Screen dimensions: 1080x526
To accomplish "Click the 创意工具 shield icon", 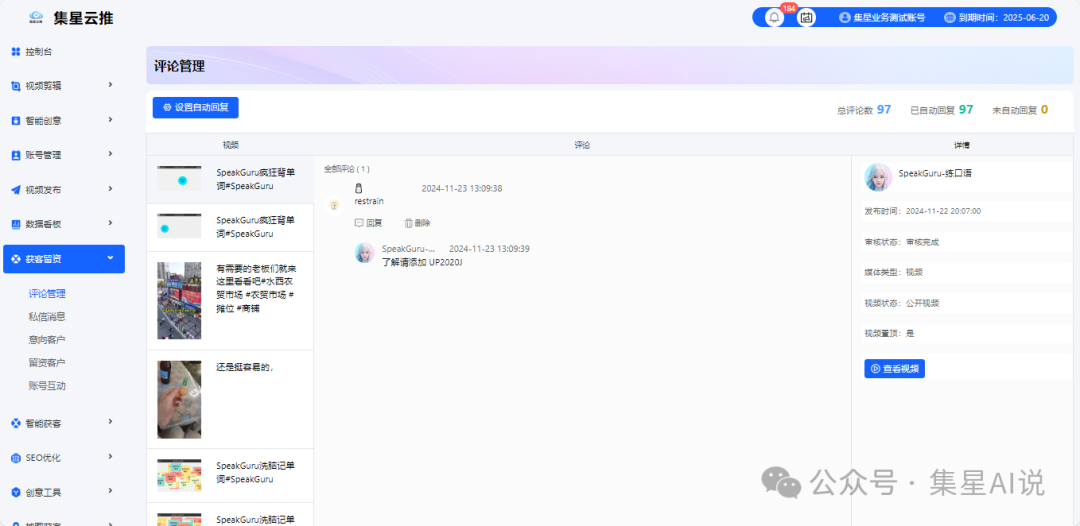I will tap(16, 492).
